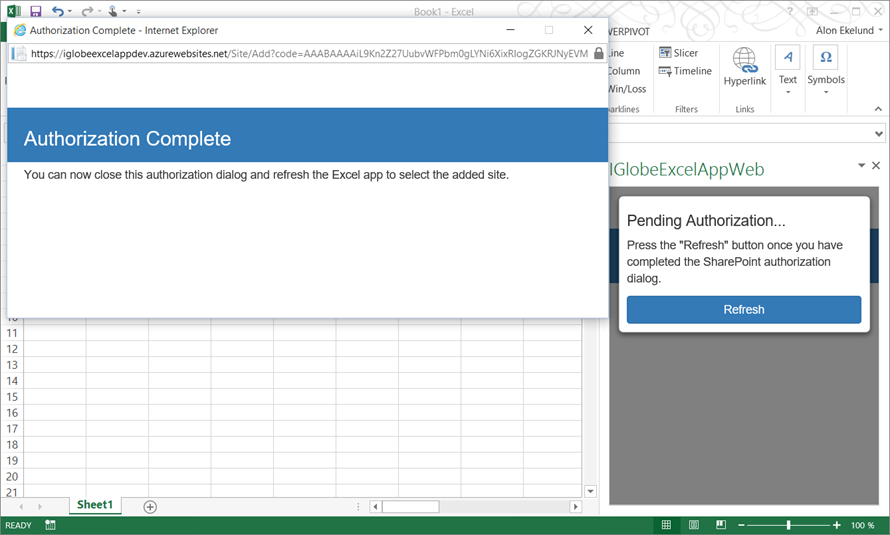
Task: Insert a Hyperlink
Action: click(744, 66)
